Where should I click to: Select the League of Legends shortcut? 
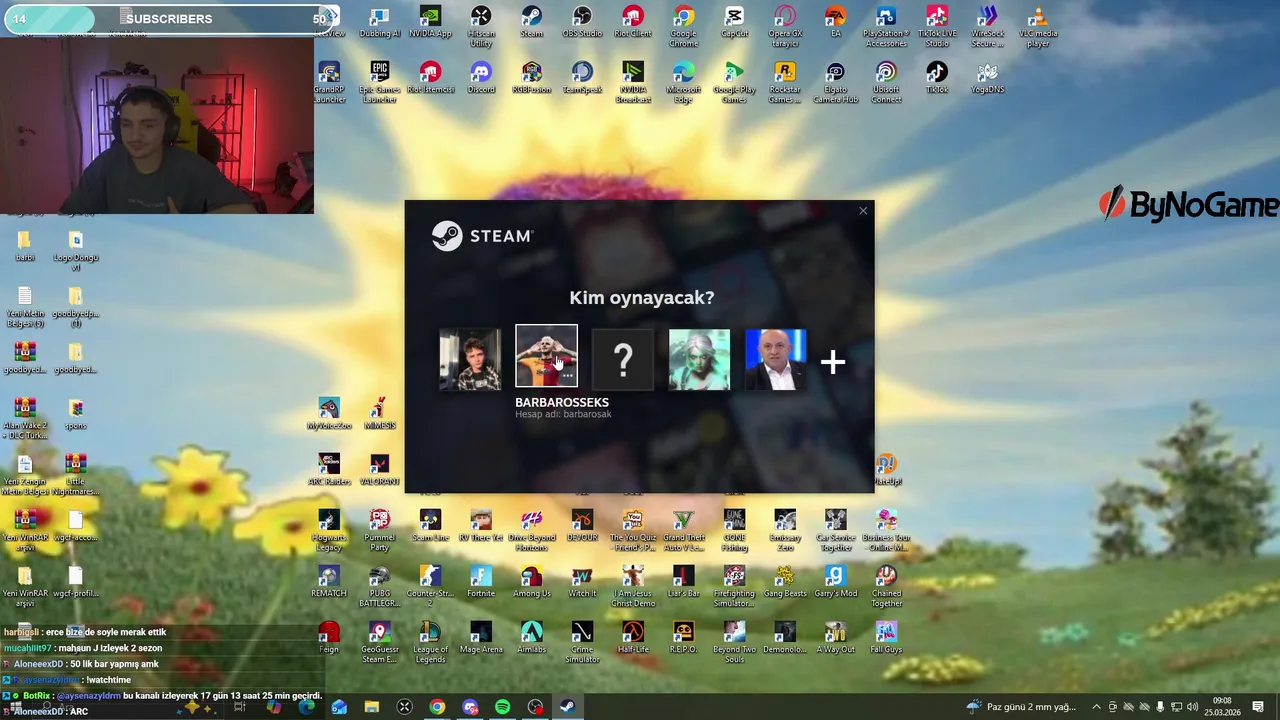[x=430, y=643]
